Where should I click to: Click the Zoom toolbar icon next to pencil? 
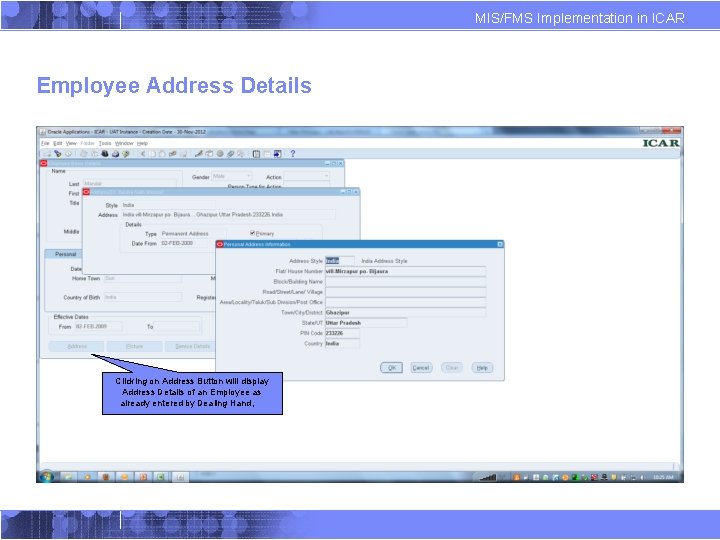209,154
